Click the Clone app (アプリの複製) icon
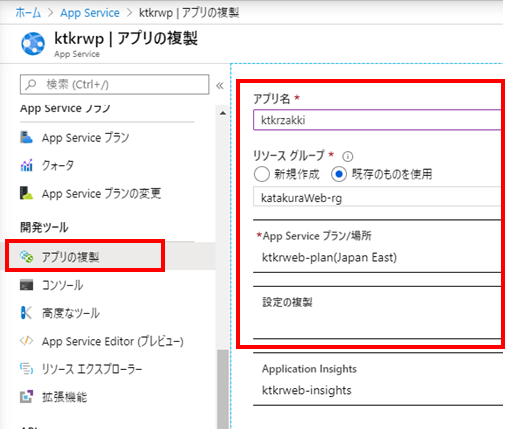The width and height of the screenshot is (505, 429). [x=27, y=256]
